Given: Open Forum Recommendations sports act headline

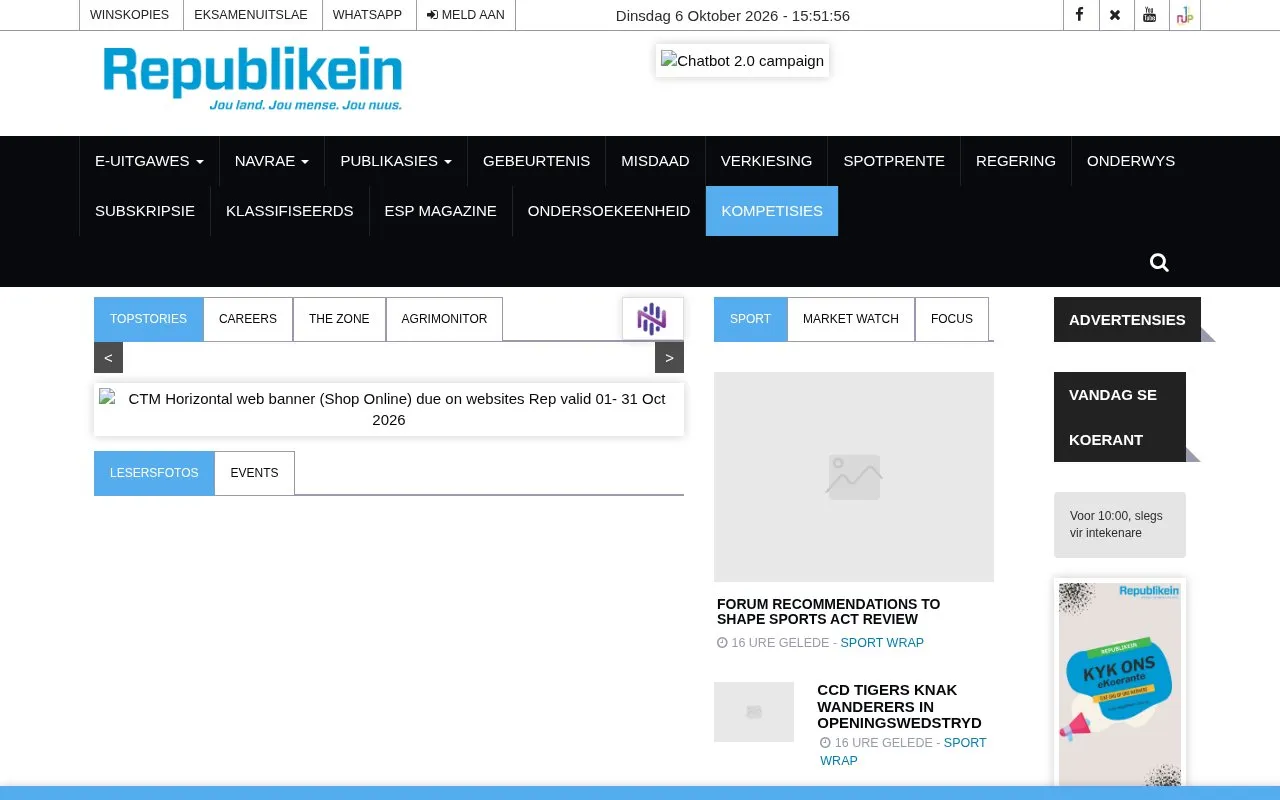Looking at the screenshot, I should click(x=829, y=611).
